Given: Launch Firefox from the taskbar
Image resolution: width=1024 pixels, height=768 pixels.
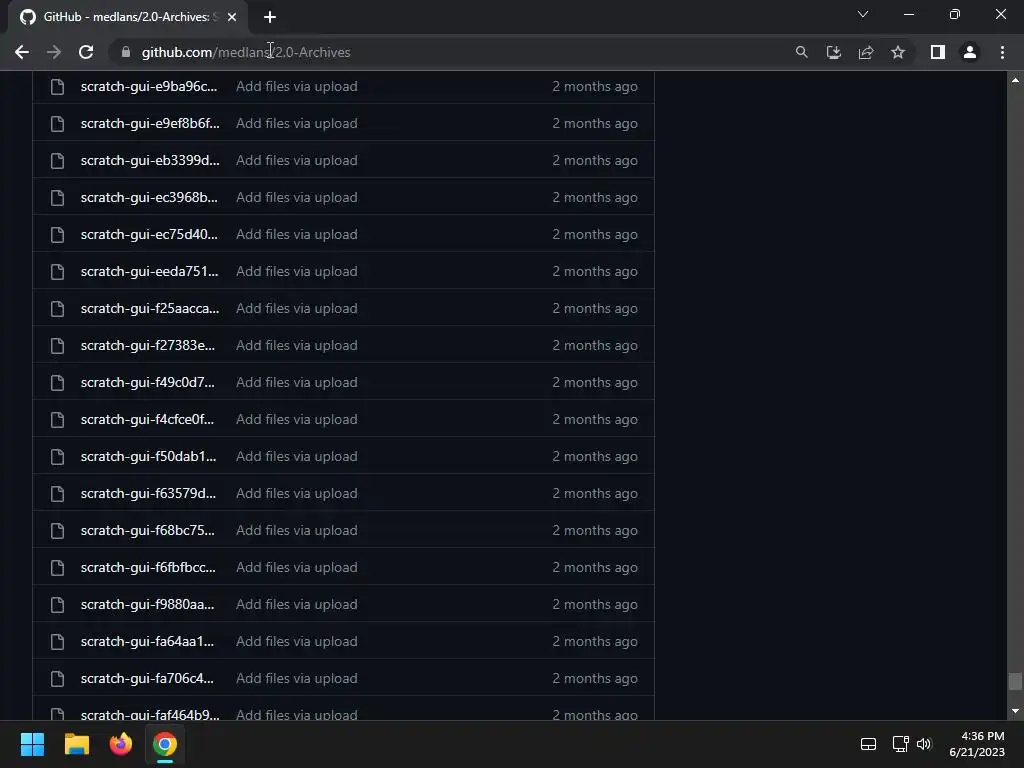Looking at the screenshot, I should pyautogui.click(x=121, y=744).
